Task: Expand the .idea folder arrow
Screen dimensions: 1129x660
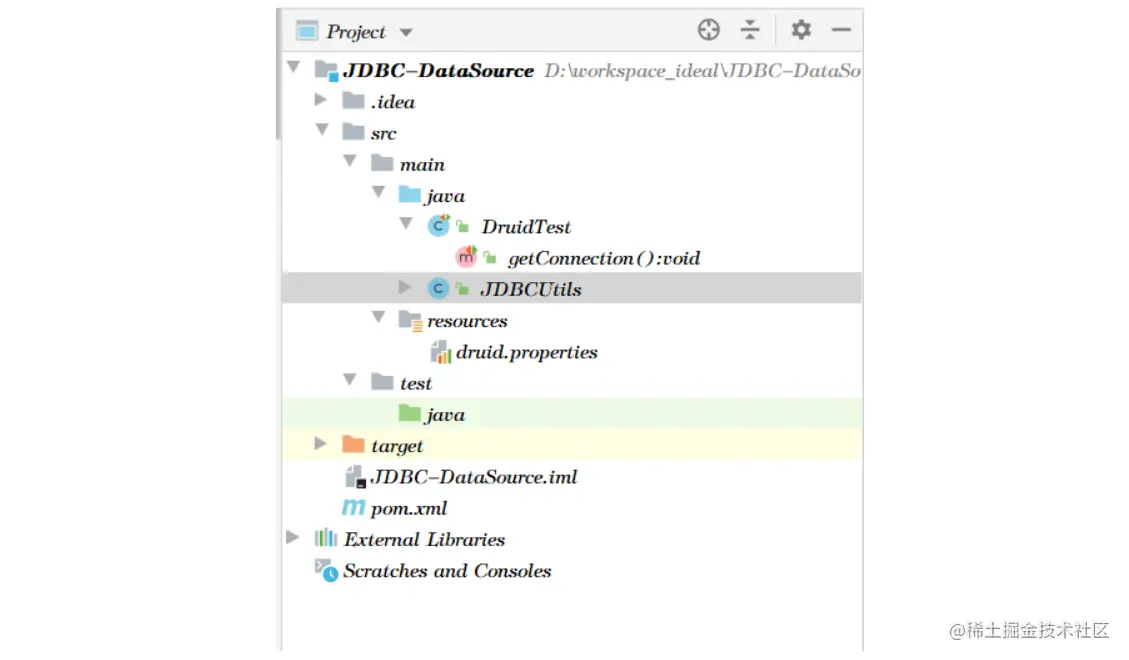Action: [321, 99]
